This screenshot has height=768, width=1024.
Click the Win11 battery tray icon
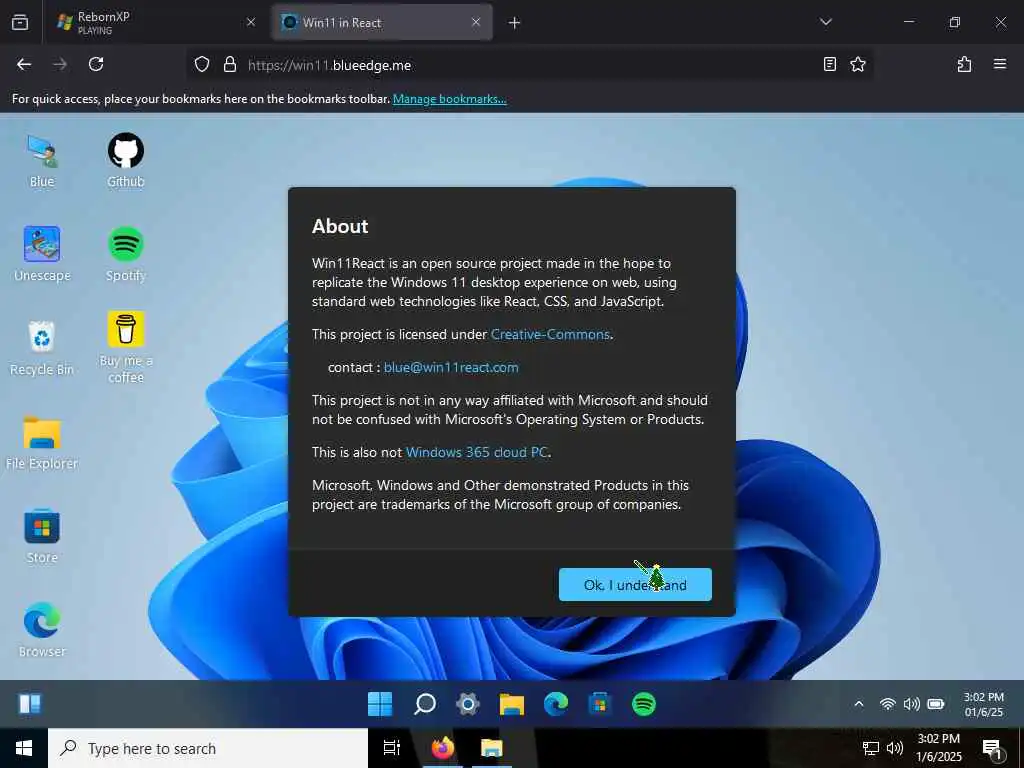coord(936,704)
